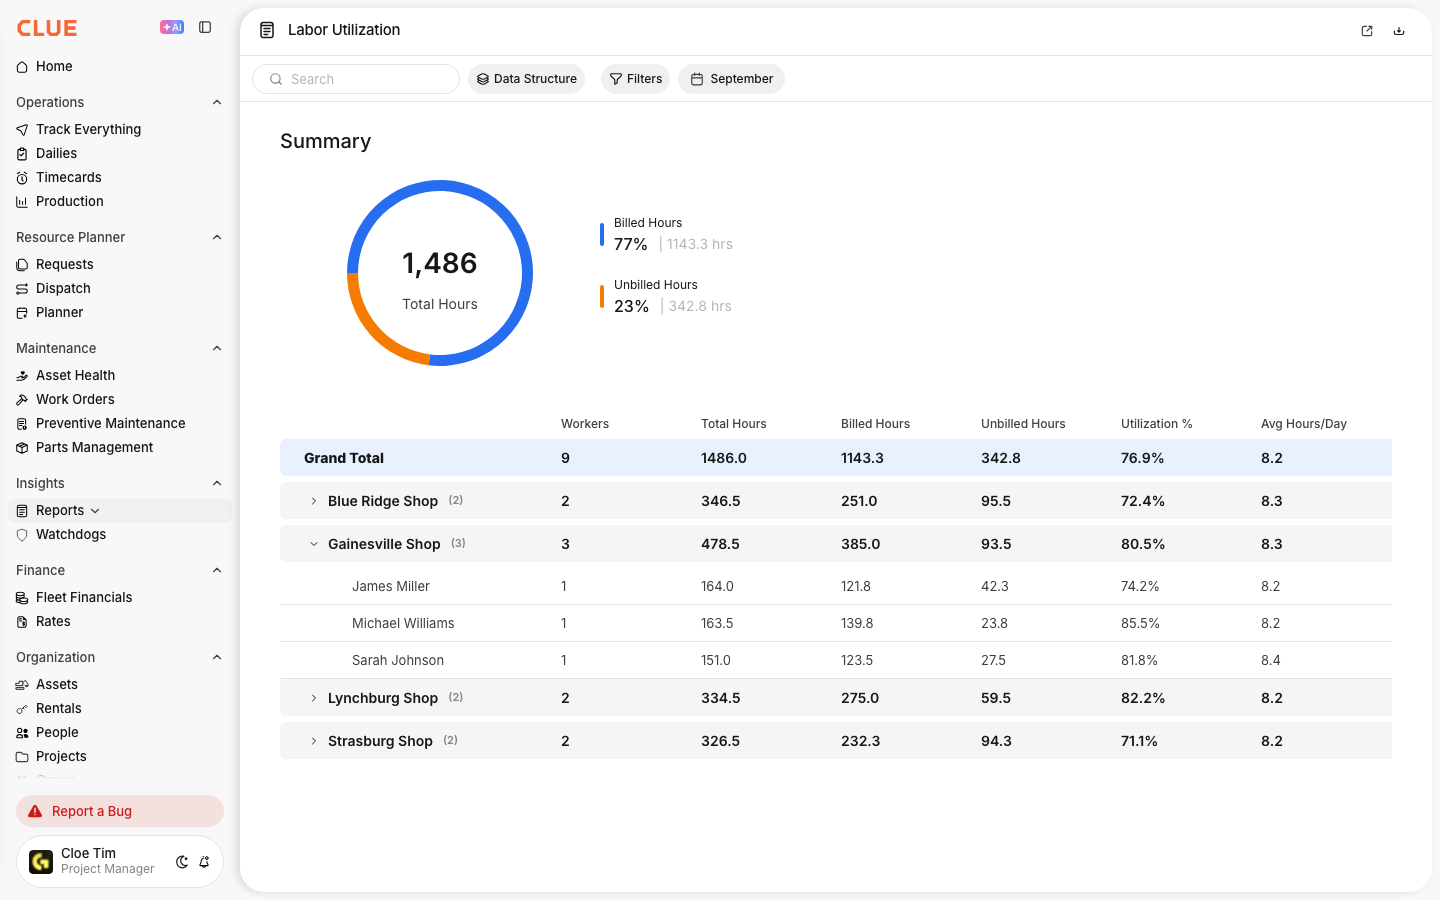Navigate to Timecards
Screen dimensions: 1440x900
tap(68, 177)
